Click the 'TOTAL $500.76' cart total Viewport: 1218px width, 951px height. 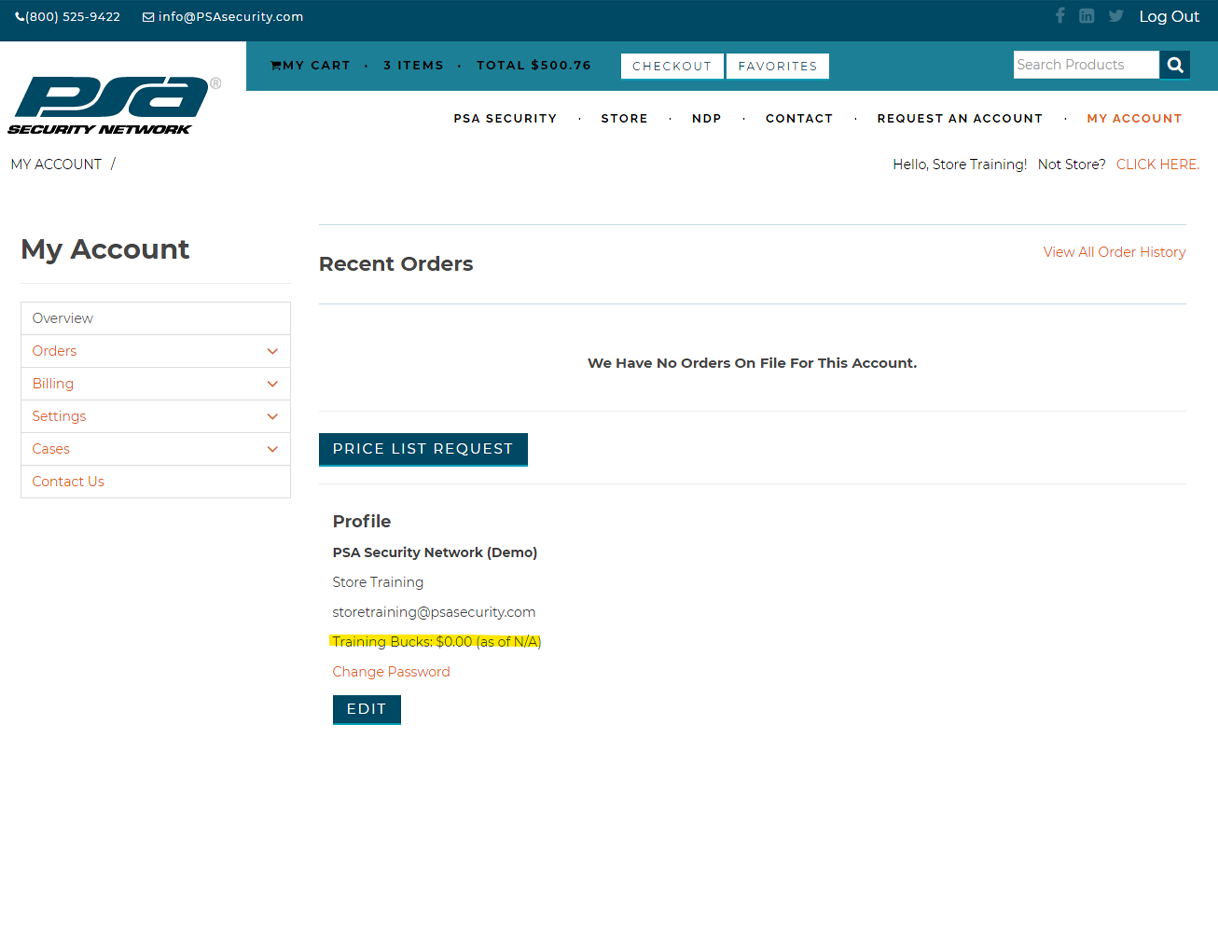(x=534, y=66)
